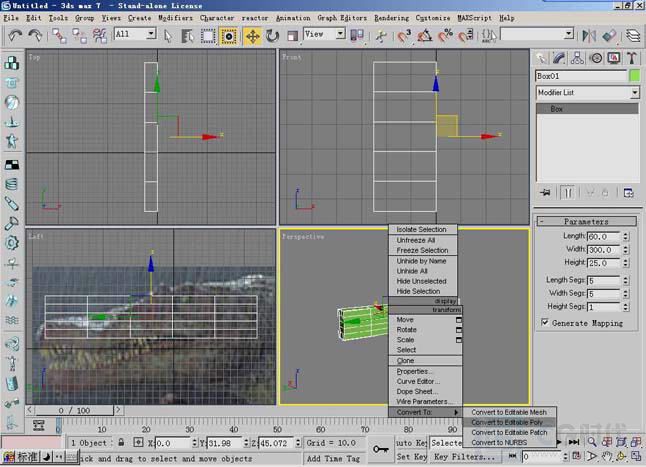
Task: Click the Key Filters button
Action: pos(464,457)
